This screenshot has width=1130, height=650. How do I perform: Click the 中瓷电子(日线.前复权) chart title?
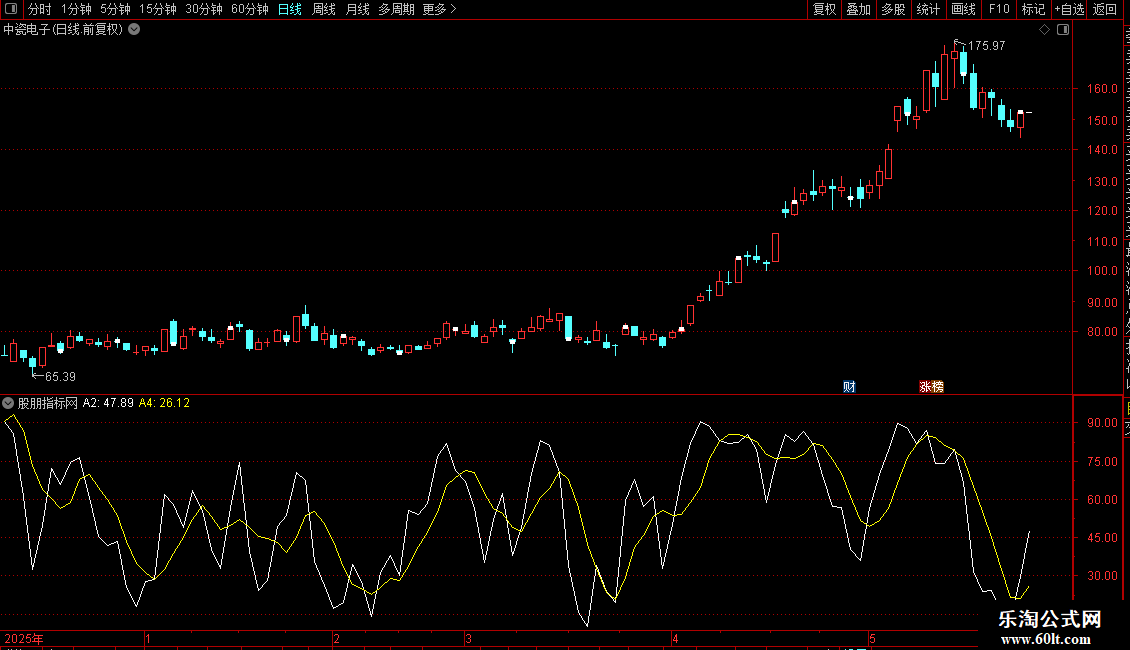pos(63,30)
